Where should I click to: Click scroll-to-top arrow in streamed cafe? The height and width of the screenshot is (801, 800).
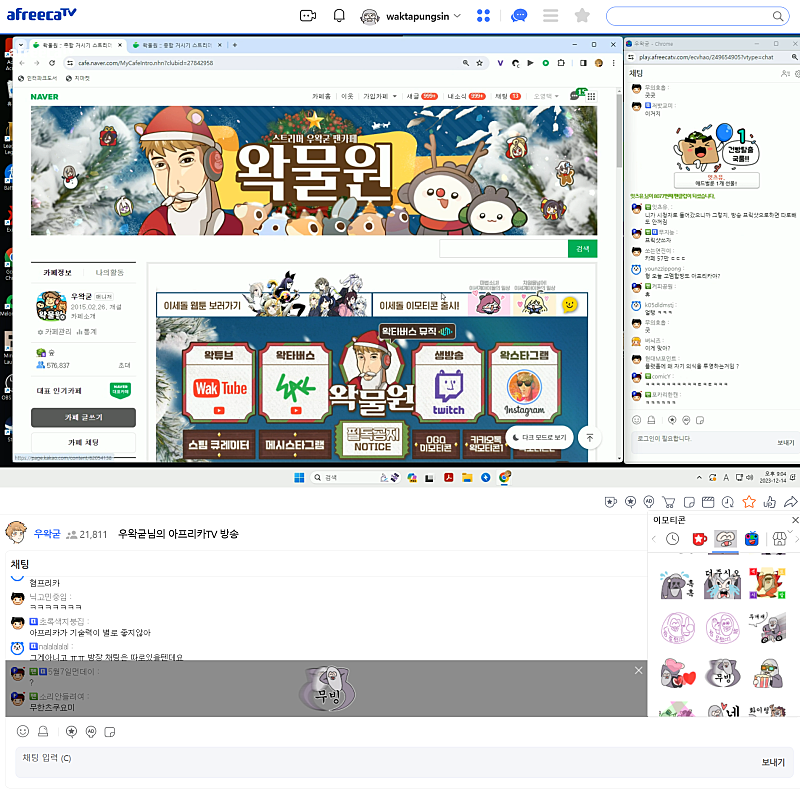(590, 438)
